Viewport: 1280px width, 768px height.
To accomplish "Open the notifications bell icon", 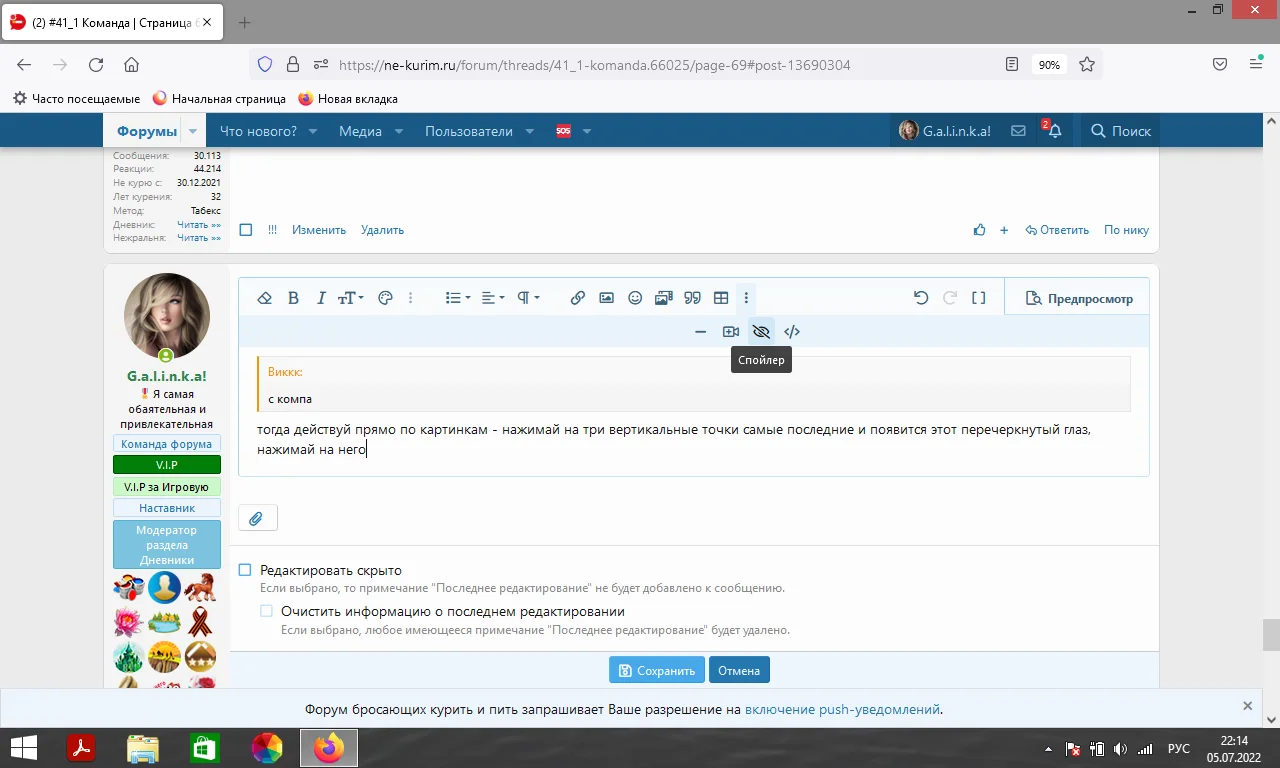I will (1054, 131).
